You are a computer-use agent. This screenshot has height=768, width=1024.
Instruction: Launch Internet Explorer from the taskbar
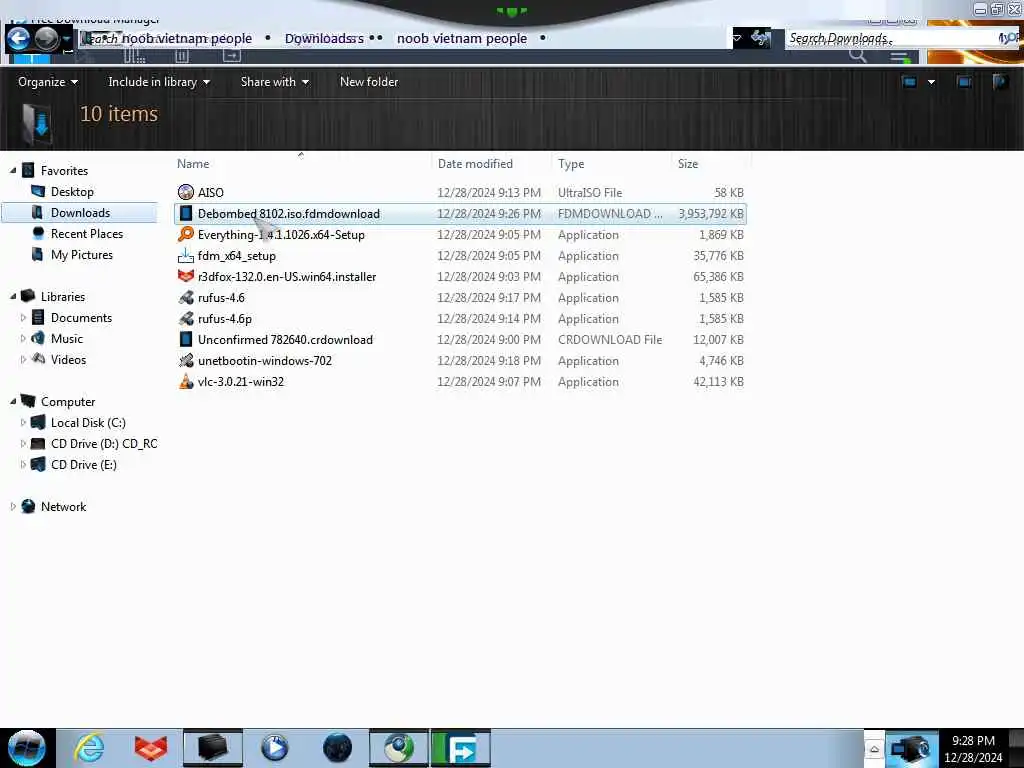point(89,748)
